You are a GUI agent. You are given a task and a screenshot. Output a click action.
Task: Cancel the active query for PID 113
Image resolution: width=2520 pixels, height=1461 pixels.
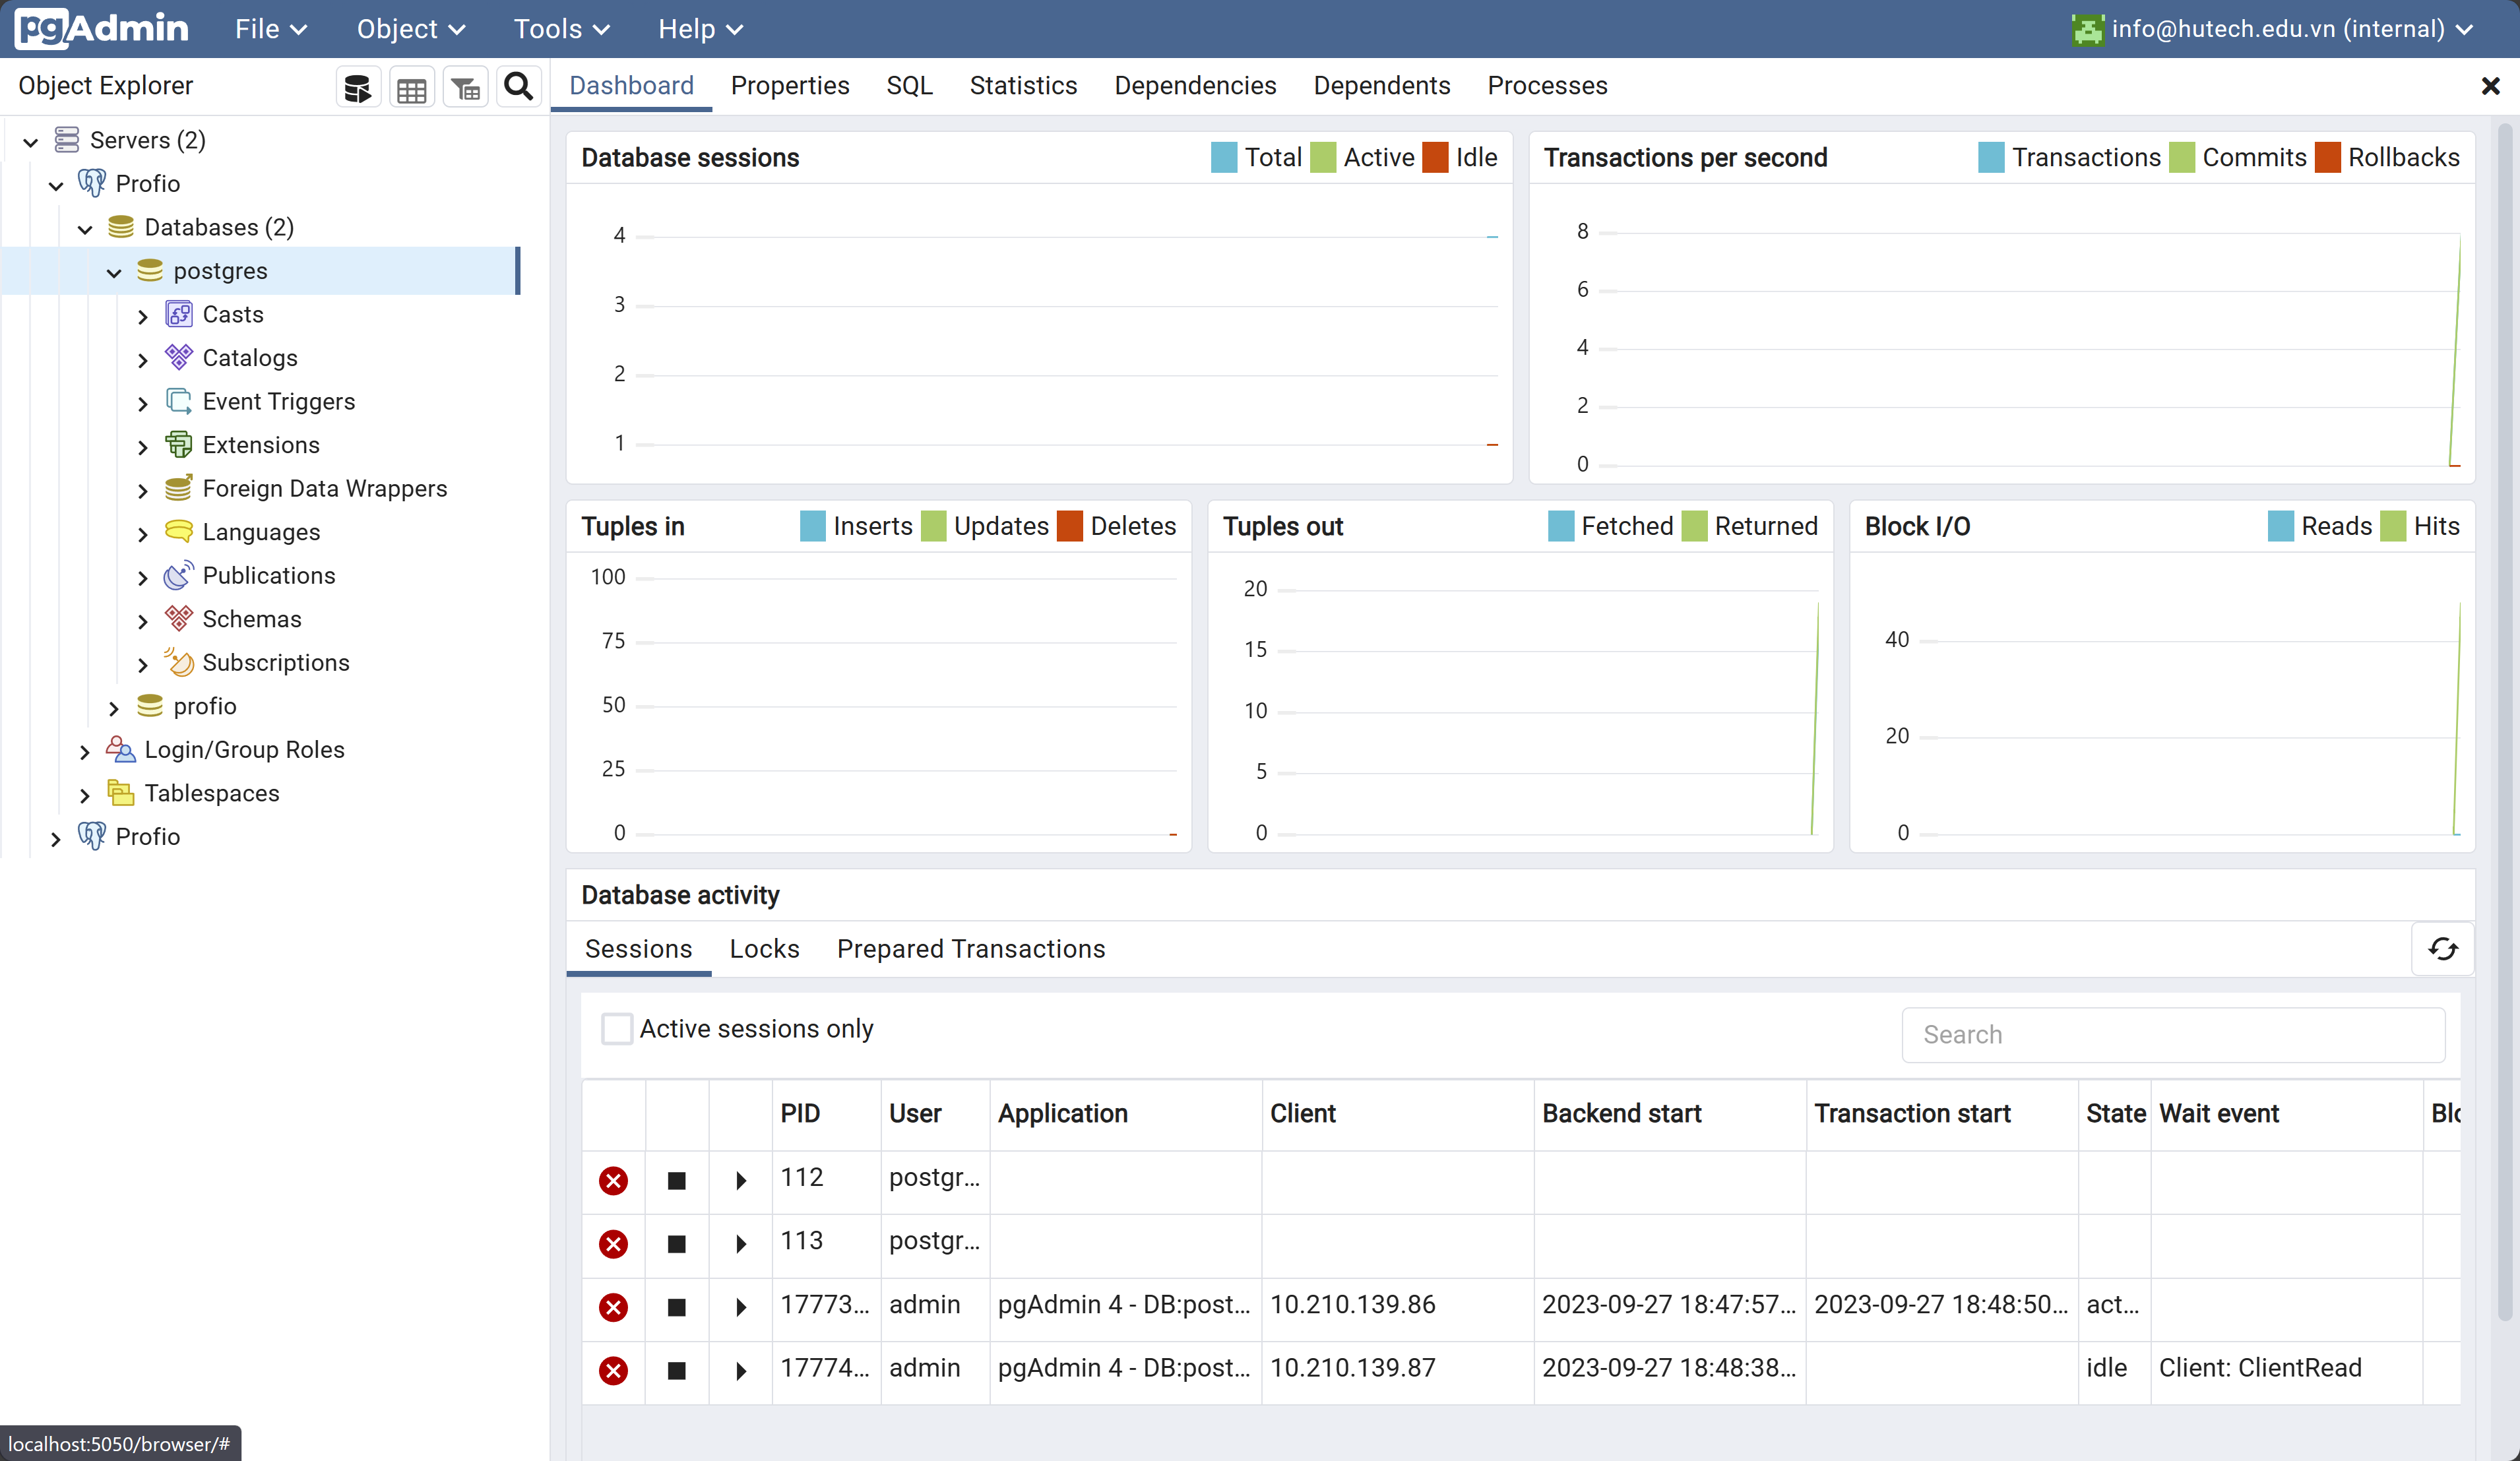pos(677,1244)
